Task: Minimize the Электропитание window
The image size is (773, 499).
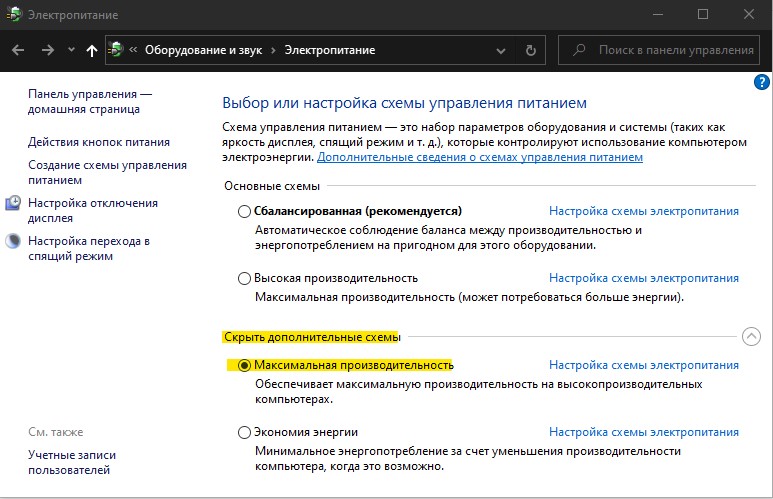Action: [657, 15]
